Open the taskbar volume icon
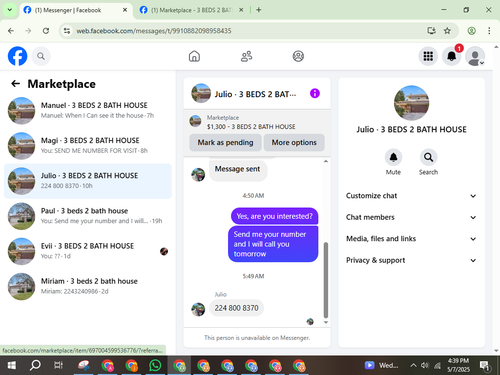Viewport: 500px width, 375px height. (x=425, y=365)
